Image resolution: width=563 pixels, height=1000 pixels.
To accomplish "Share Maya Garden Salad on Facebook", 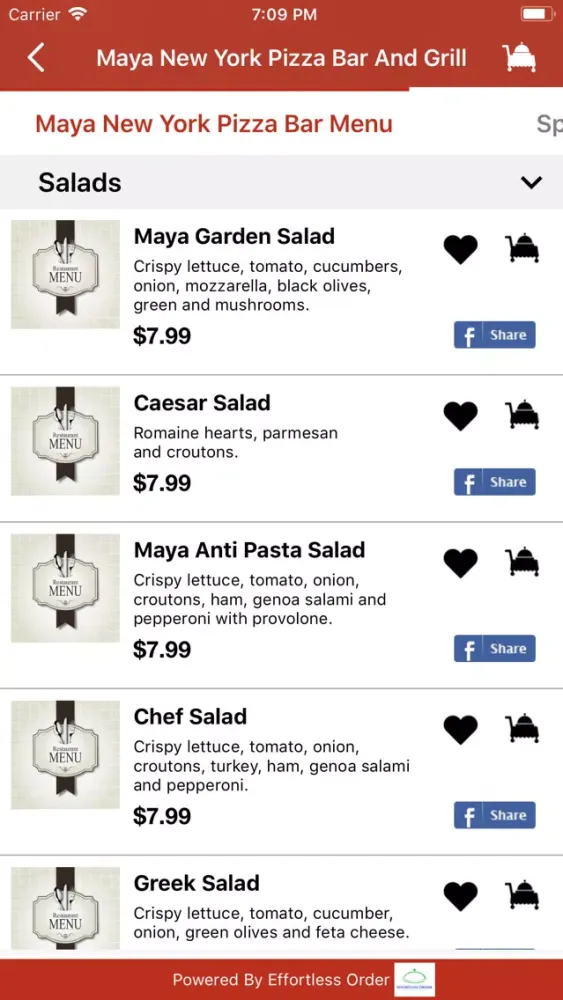I will tap(495, 335).
